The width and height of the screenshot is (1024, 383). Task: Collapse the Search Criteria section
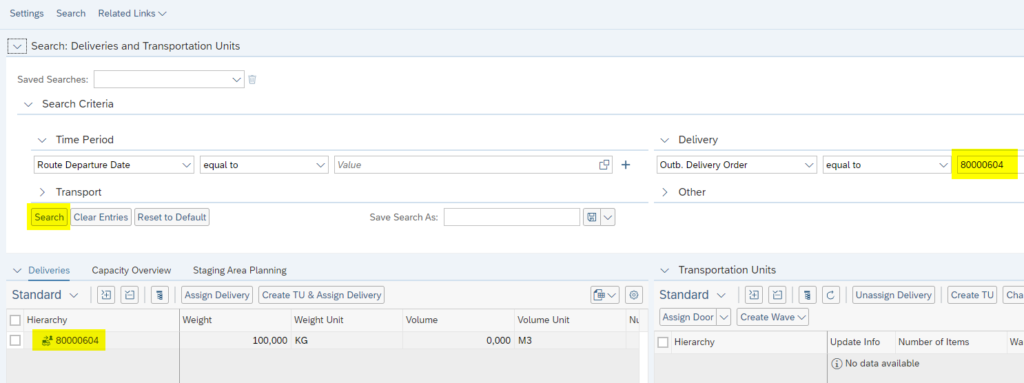28,104
